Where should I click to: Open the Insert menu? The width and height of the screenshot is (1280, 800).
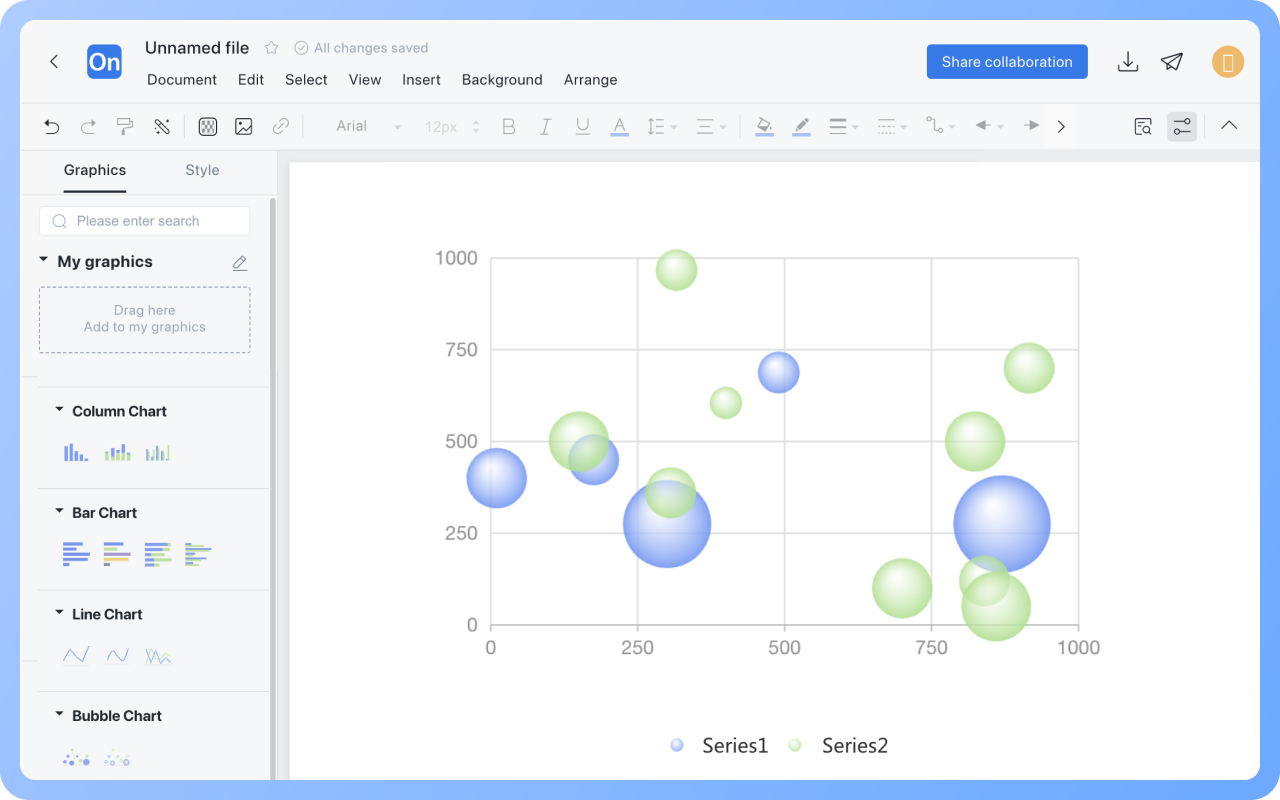(422, 80)
